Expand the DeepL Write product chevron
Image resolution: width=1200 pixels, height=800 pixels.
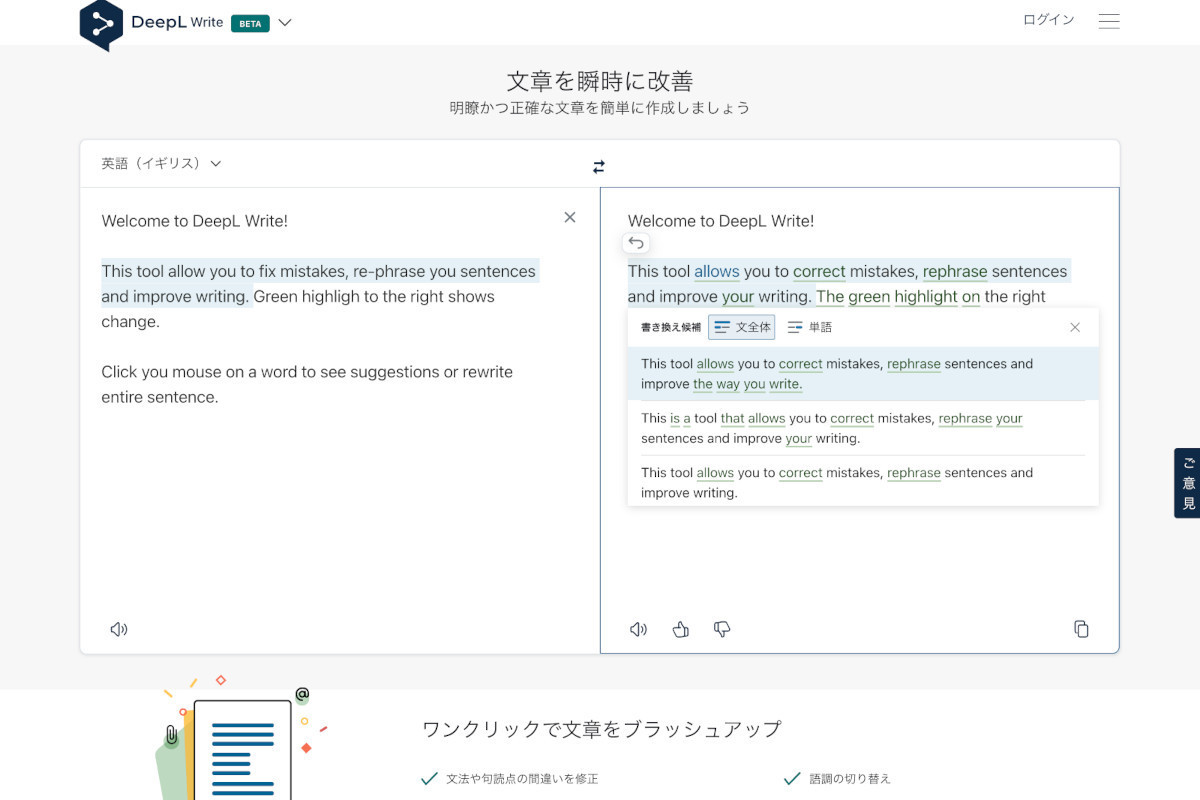click(x=285, y=22)
